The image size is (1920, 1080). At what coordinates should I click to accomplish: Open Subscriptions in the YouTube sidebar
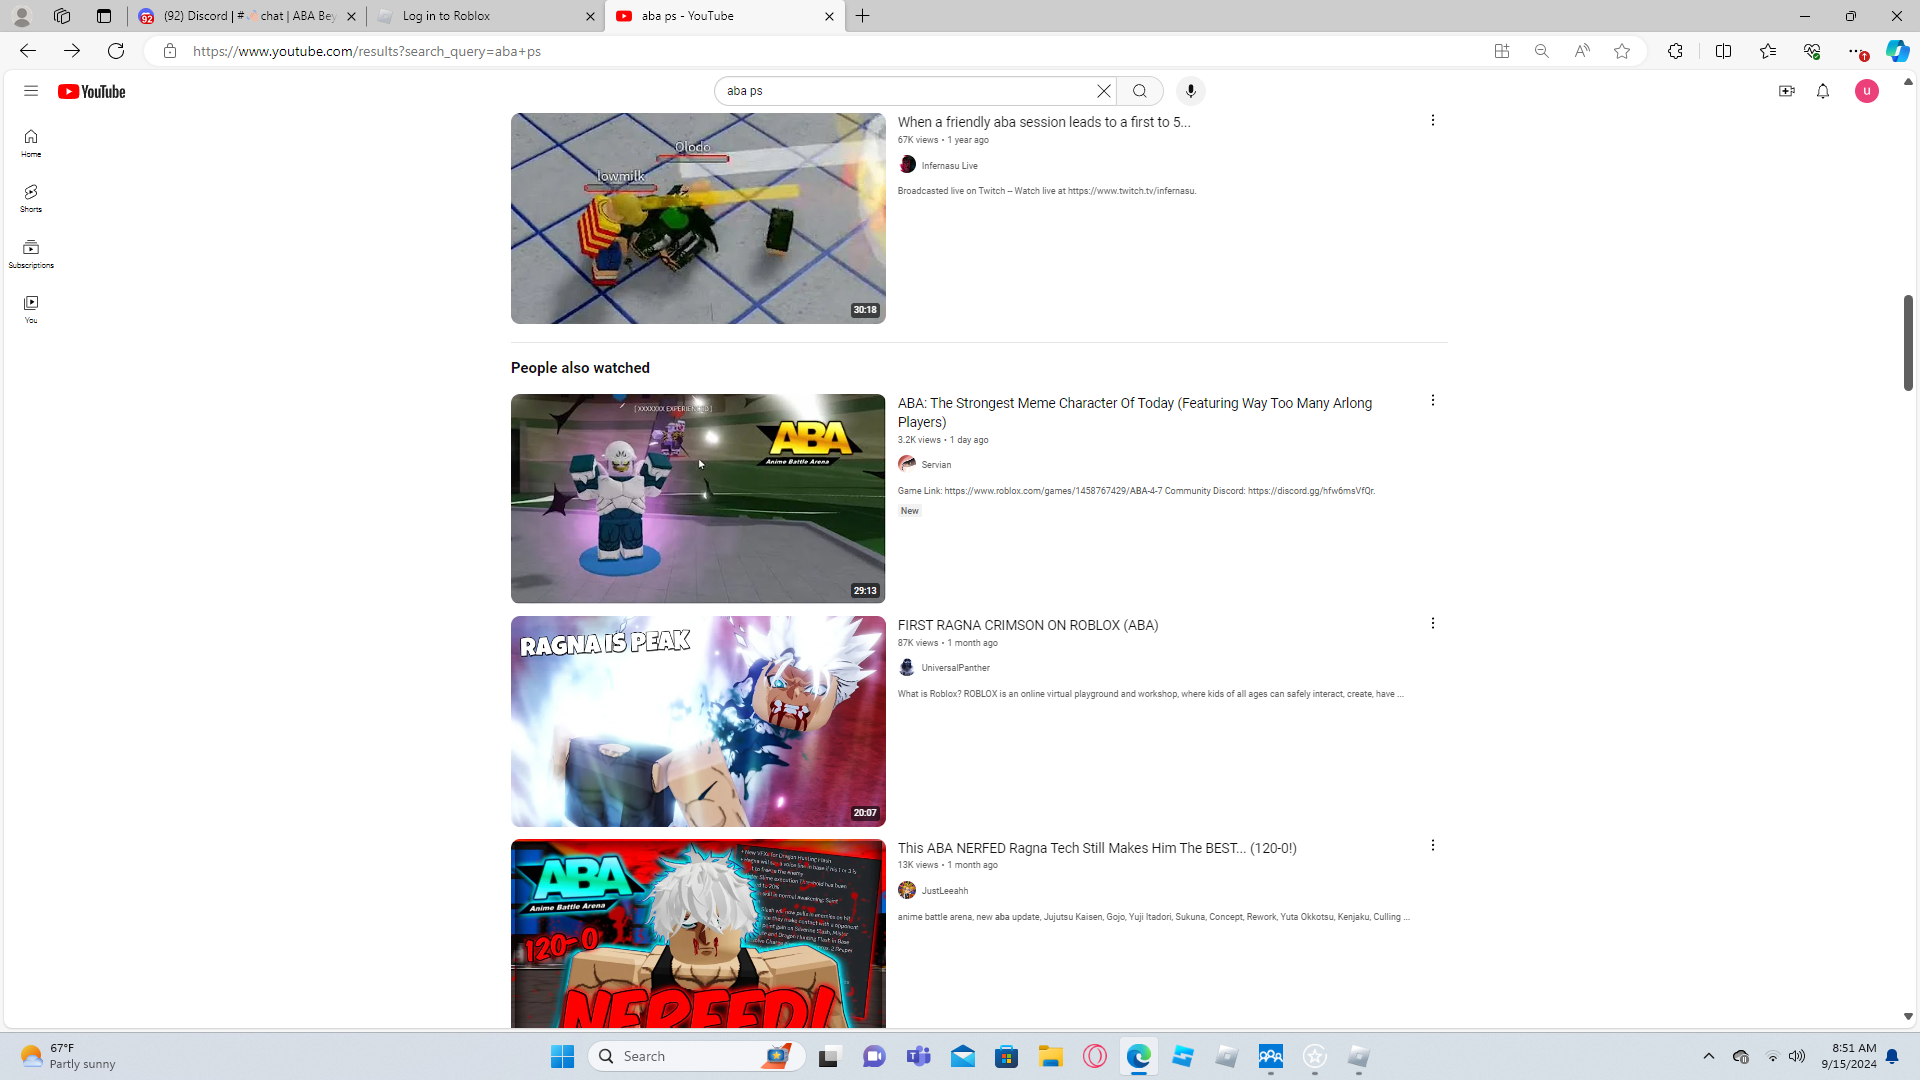click(31, 254)
